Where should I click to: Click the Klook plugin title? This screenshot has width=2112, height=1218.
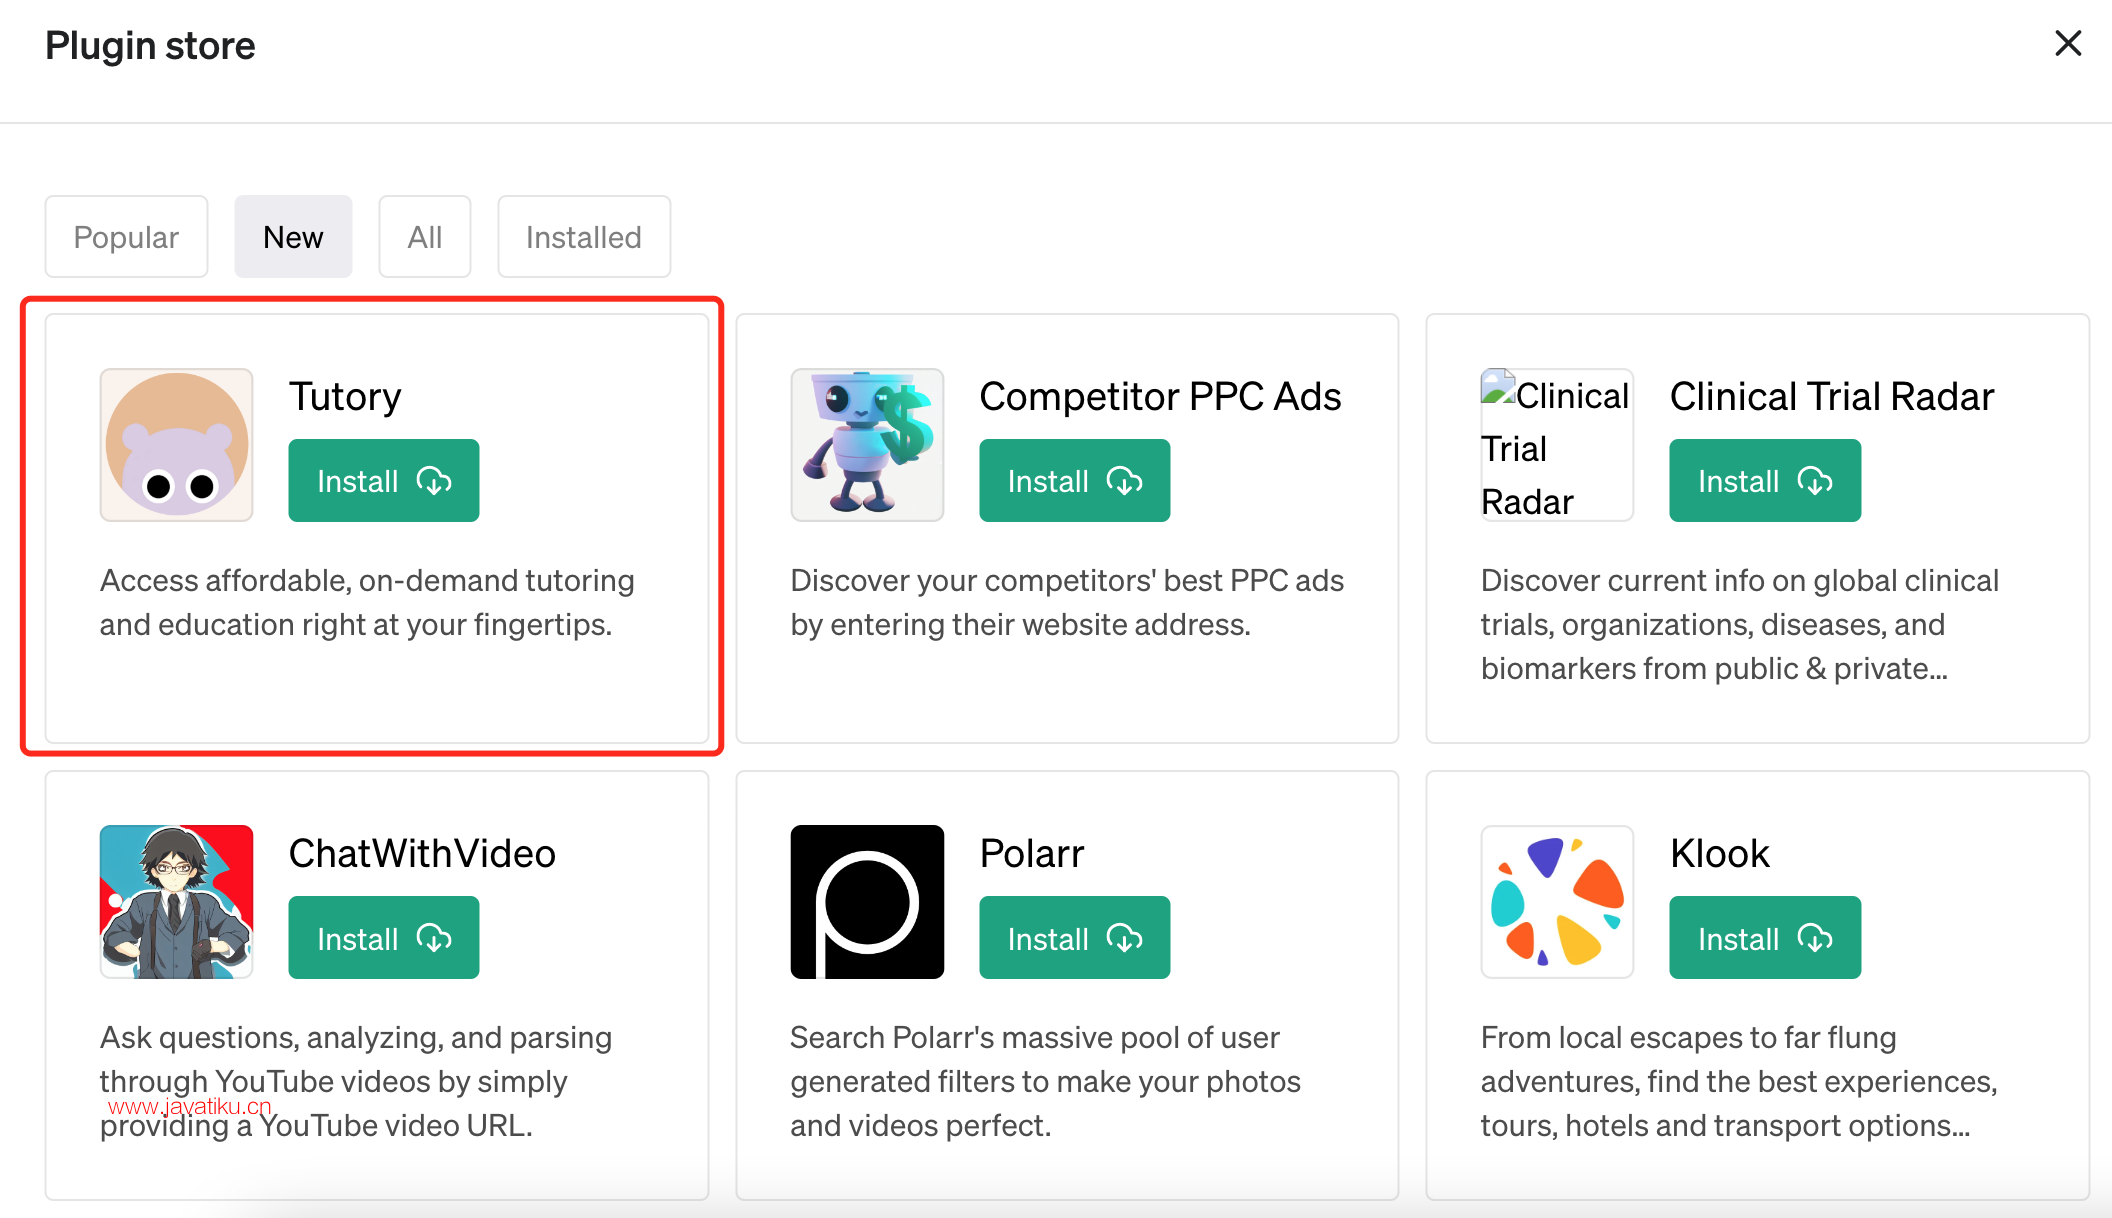(1719, 853)
